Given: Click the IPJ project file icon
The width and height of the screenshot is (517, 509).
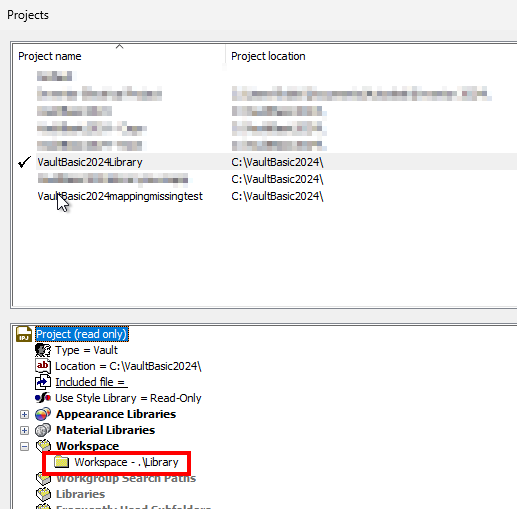Looking at the screenshot, I should [24, 334].
